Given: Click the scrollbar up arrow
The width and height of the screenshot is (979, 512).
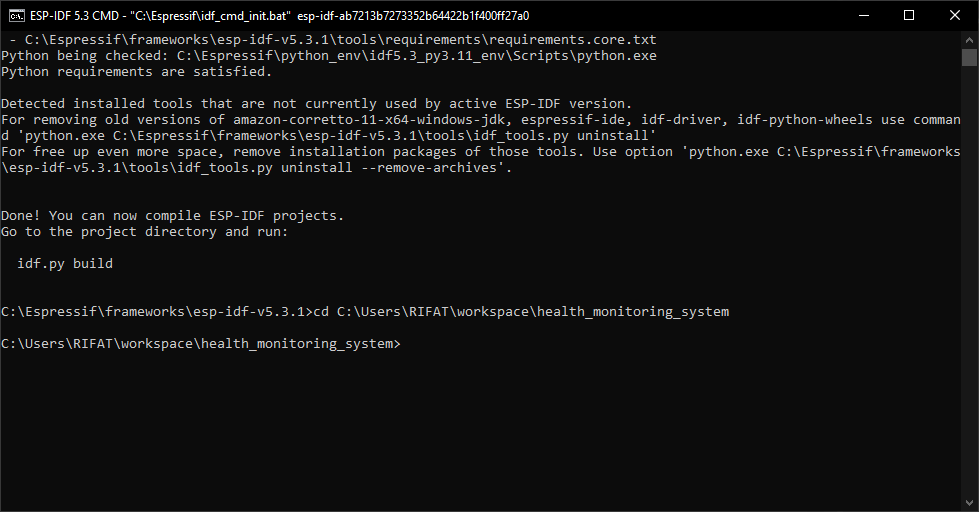Looking at the screenshot, I should pos(969,39).
